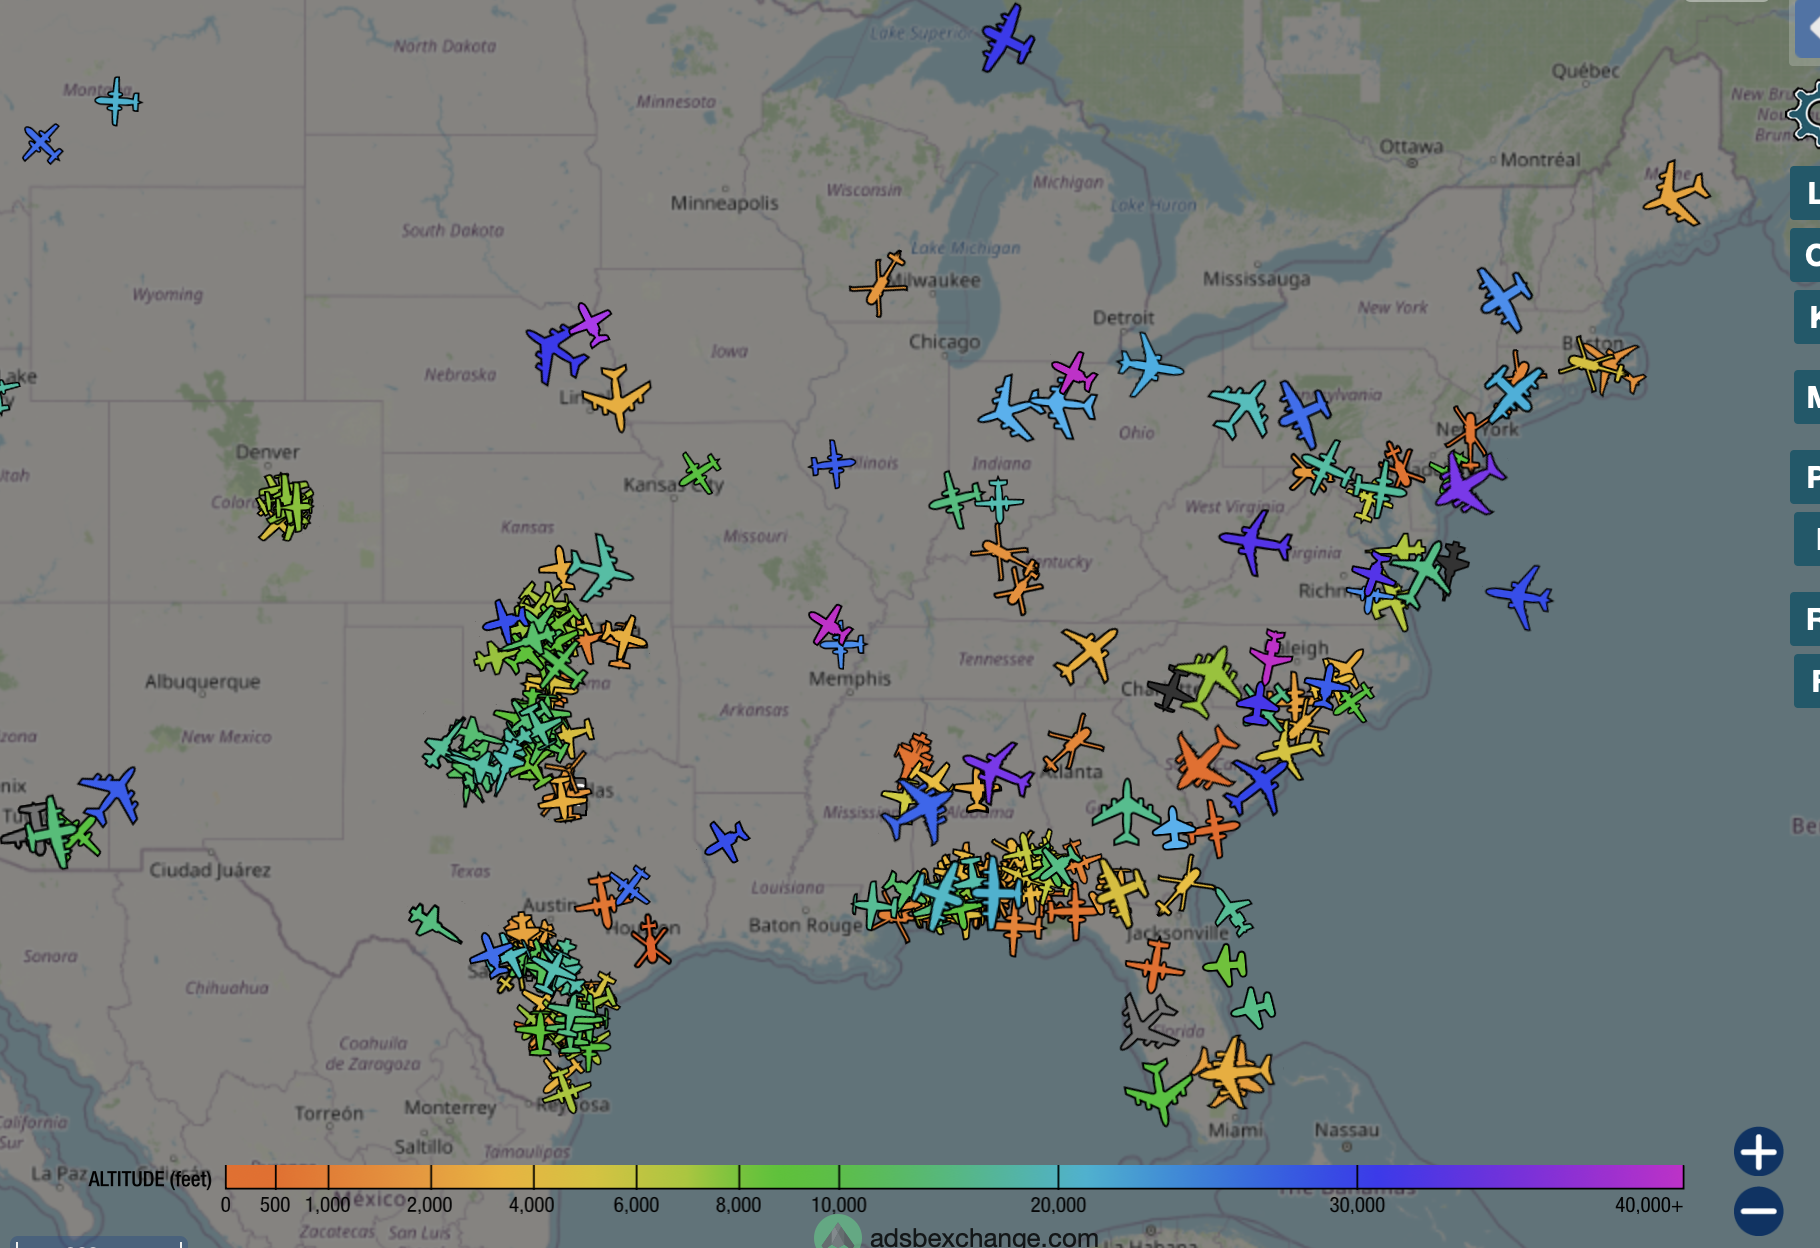Select the cyan aircraft over Montana
Image resolution: width=1820 pixels, height=1248 pixels.
(119, 101)
